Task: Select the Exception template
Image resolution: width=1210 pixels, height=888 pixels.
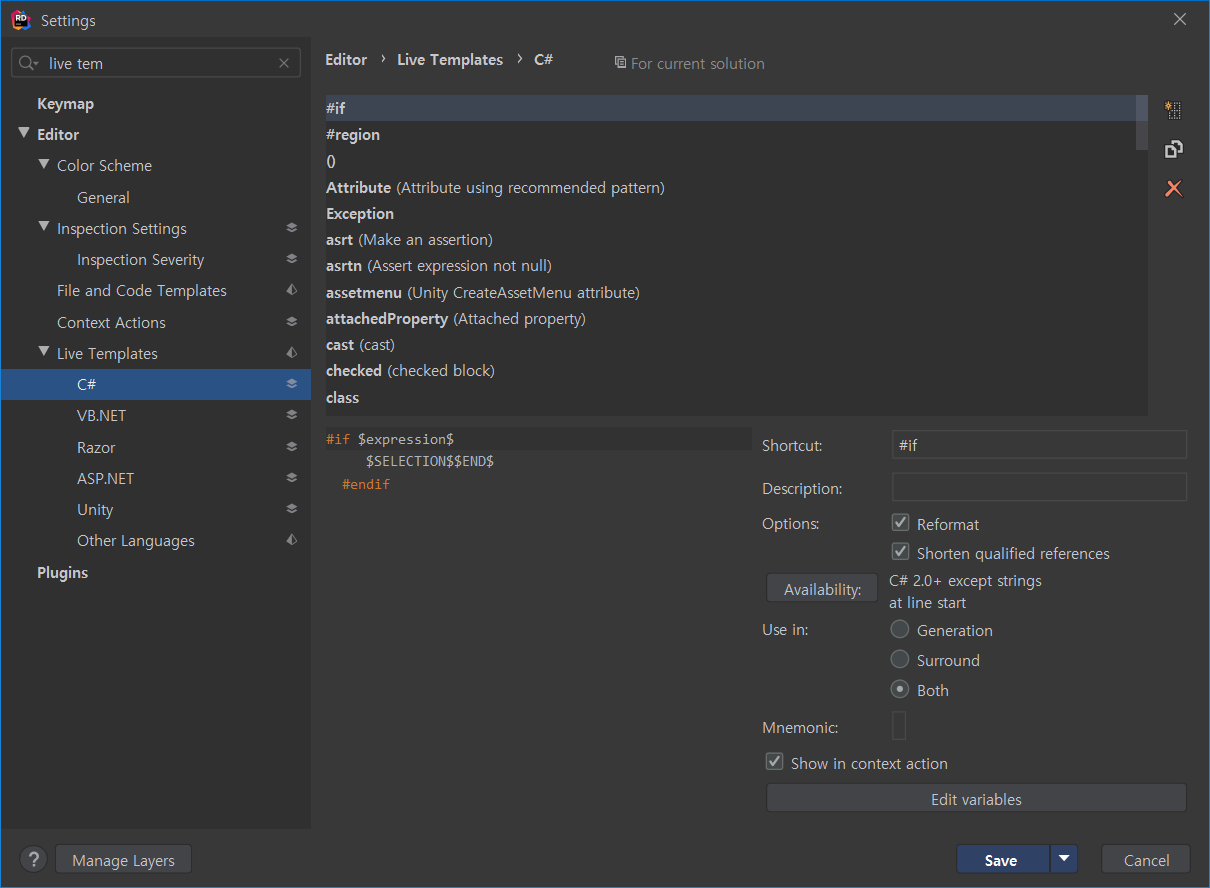Action: [x=731, y=213]
